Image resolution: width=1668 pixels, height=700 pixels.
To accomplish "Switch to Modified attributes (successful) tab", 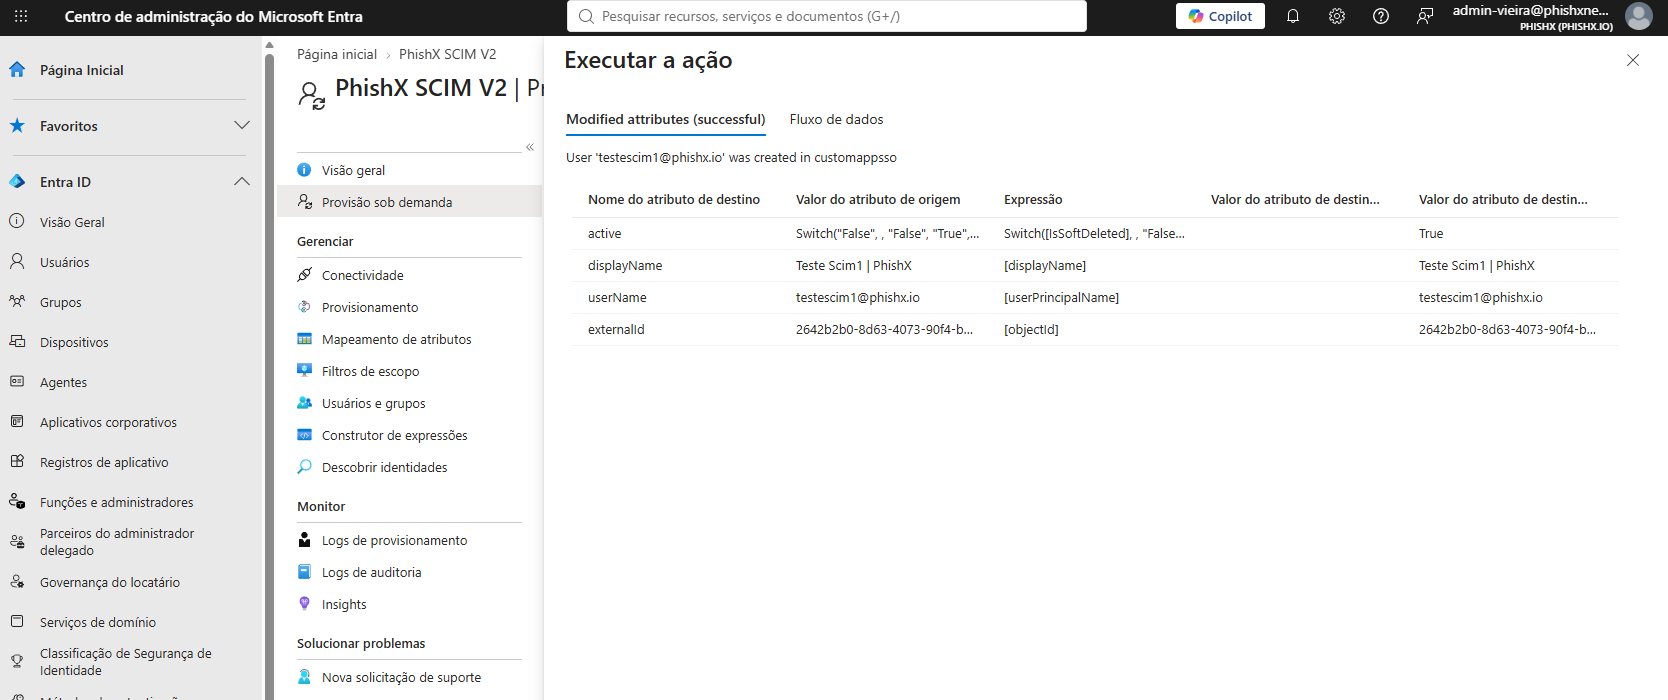I will [665, 119].
